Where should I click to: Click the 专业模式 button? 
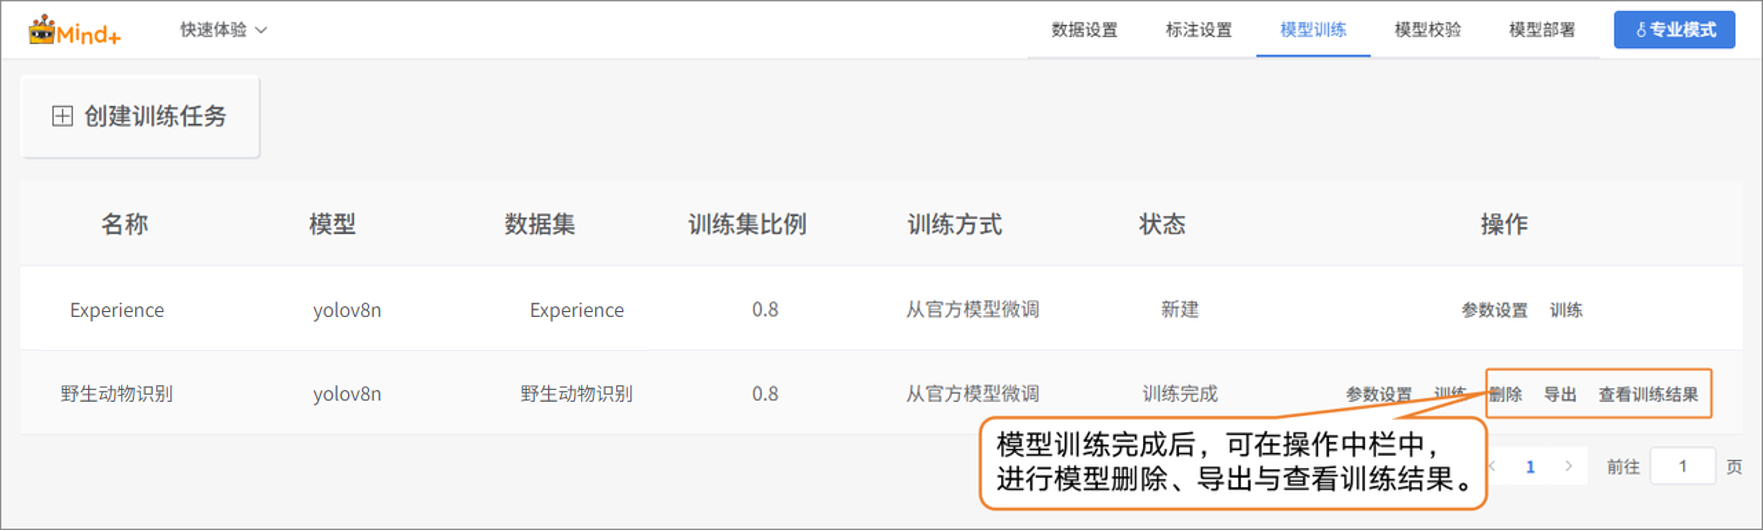1674,30
